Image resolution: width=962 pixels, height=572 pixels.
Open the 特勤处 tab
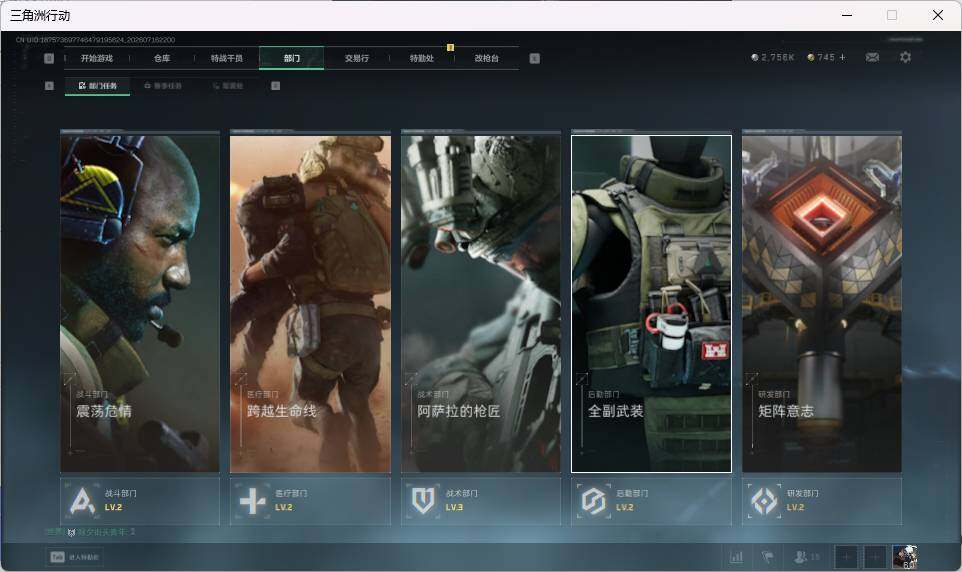point(421,58)
